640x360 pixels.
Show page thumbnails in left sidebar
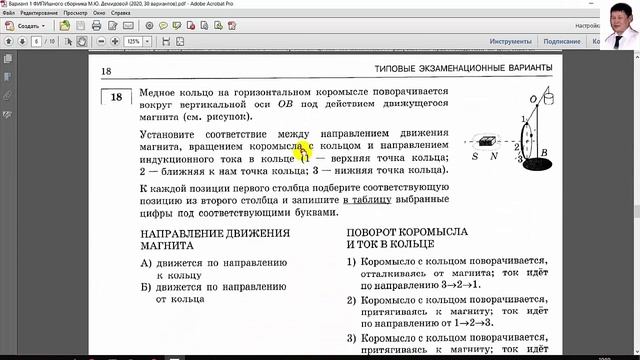point(8,59)
